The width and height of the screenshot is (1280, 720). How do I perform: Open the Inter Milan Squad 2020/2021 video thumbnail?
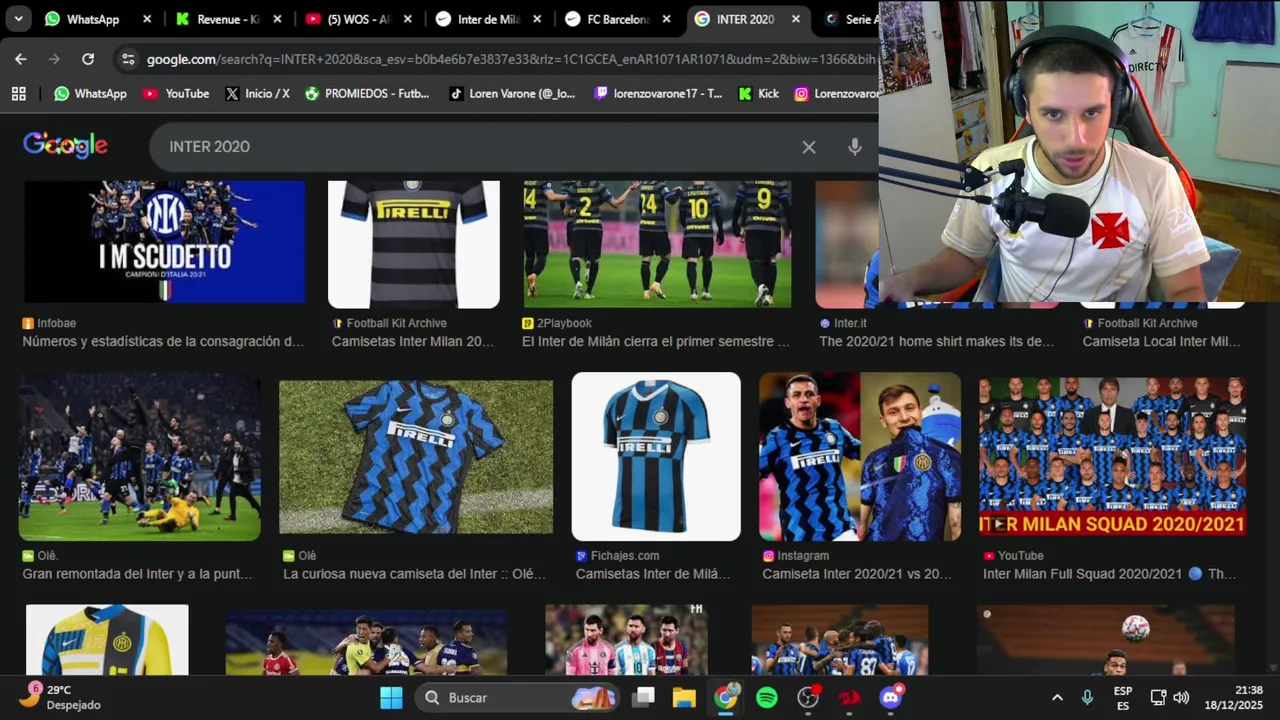1112,457
